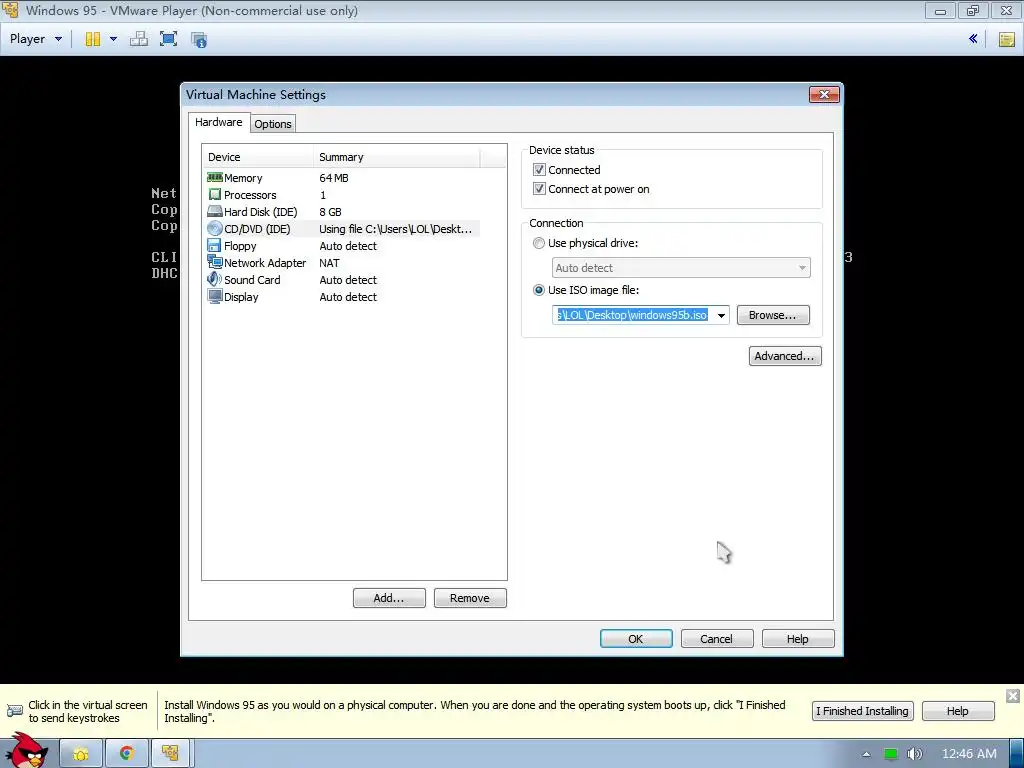Select the Processors device icon

[x=215, y=195]
